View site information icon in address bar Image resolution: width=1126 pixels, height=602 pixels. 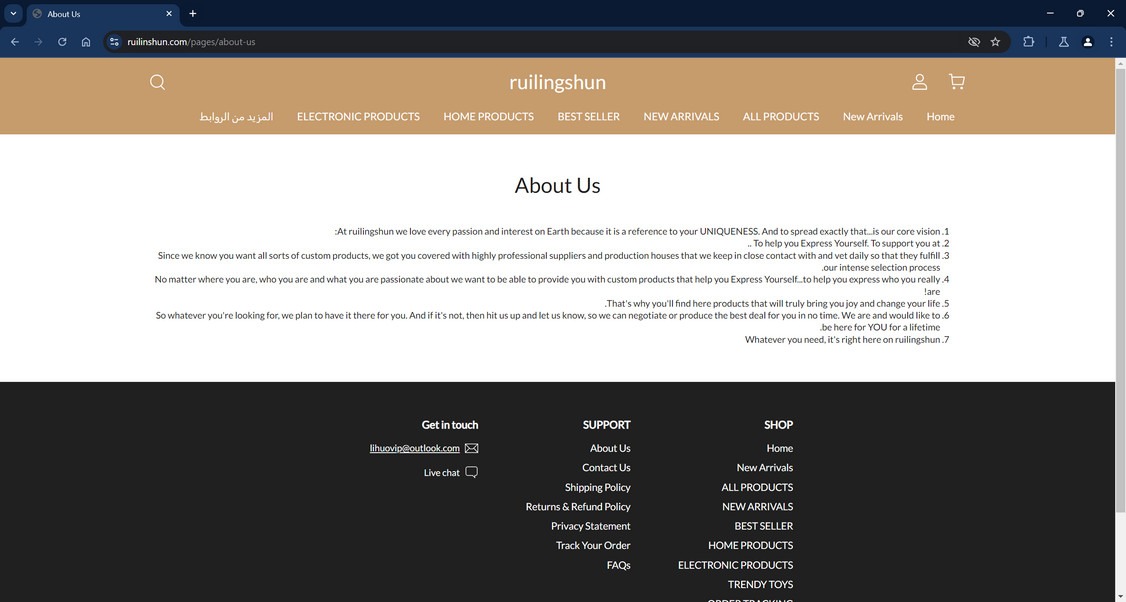coord(114,42)
